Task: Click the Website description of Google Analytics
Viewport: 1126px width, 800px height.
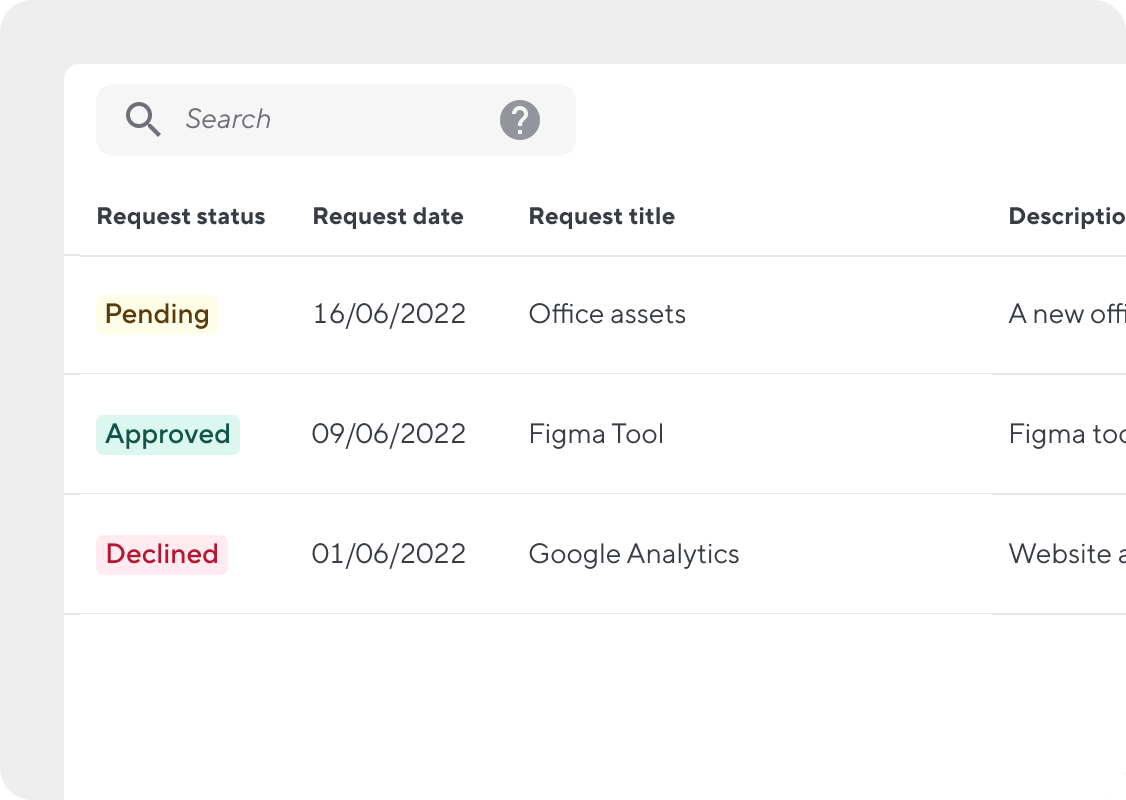Action: point(1065,554)
